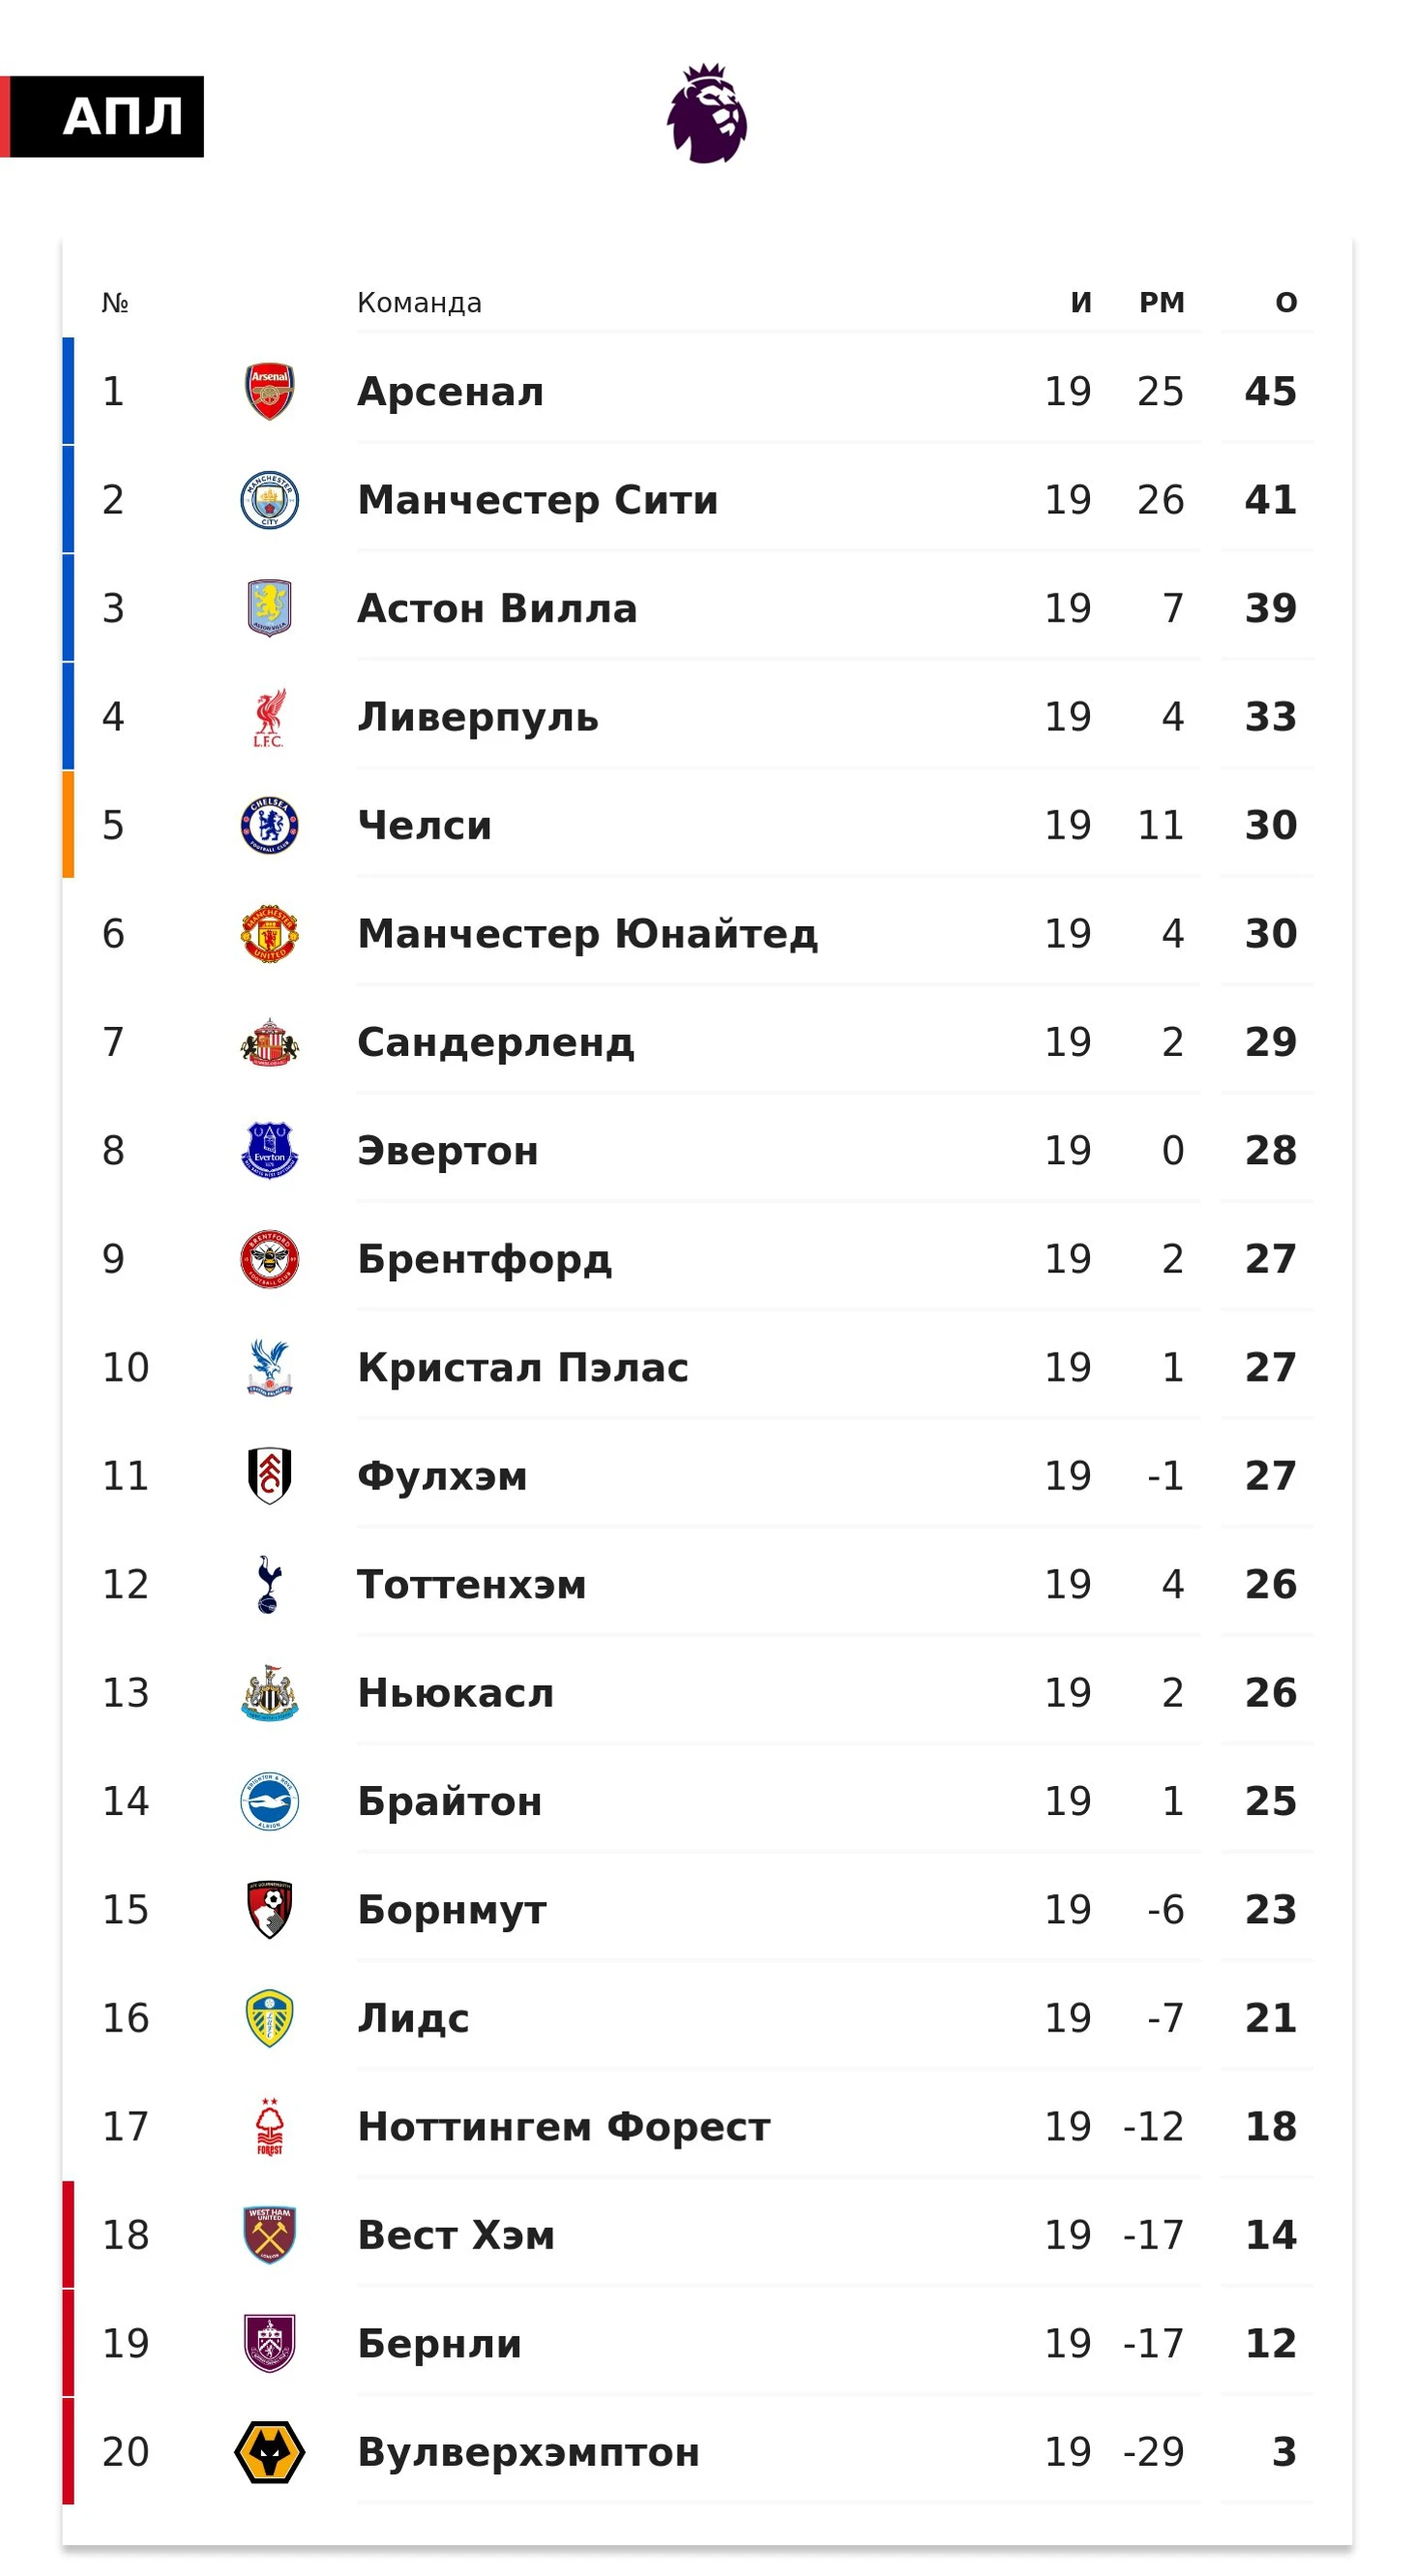Click the Liverpool club crest
The width and height of the screenshot is (1412, 2576).
[269, 717]
